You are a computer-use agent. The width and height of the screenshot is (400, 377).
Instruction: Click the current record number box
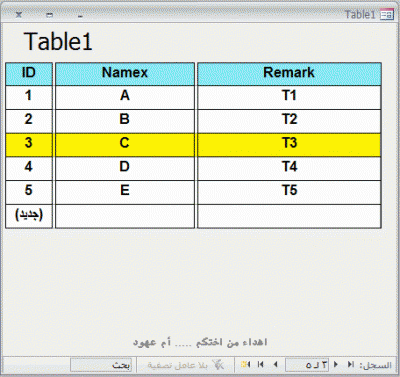[x=307, y=365]
